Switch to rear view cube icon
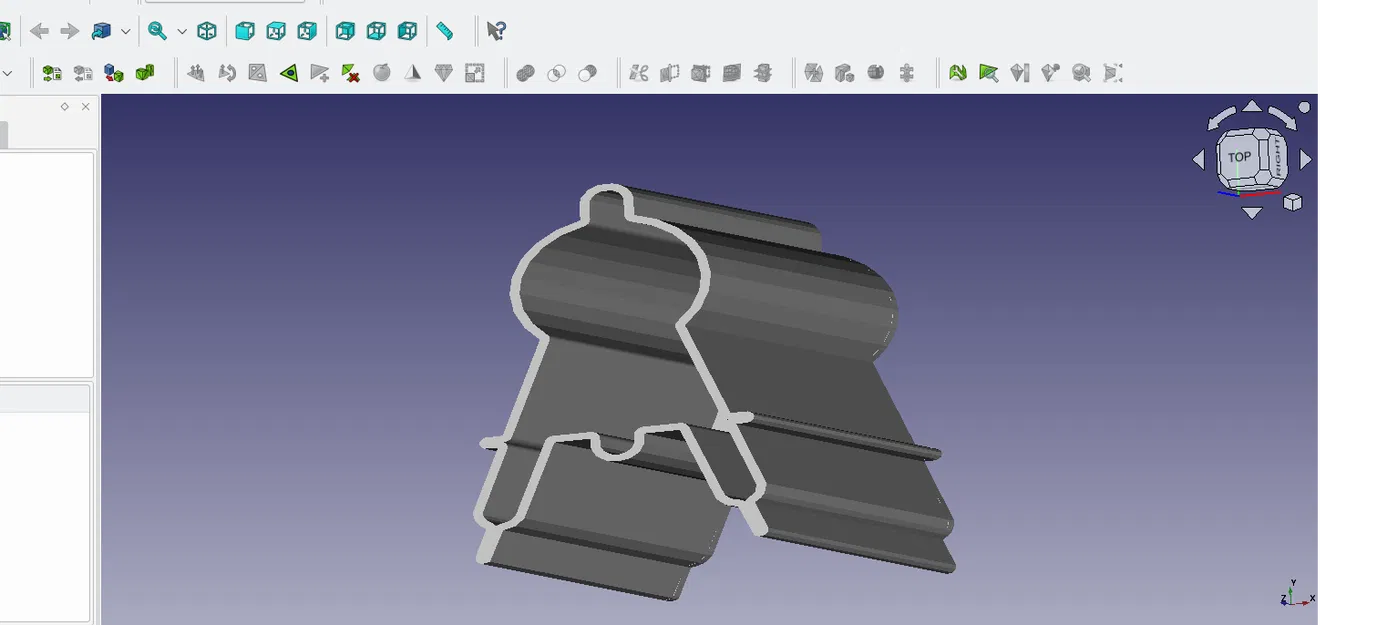1377x625 pixels. click(x=345, y=31)
